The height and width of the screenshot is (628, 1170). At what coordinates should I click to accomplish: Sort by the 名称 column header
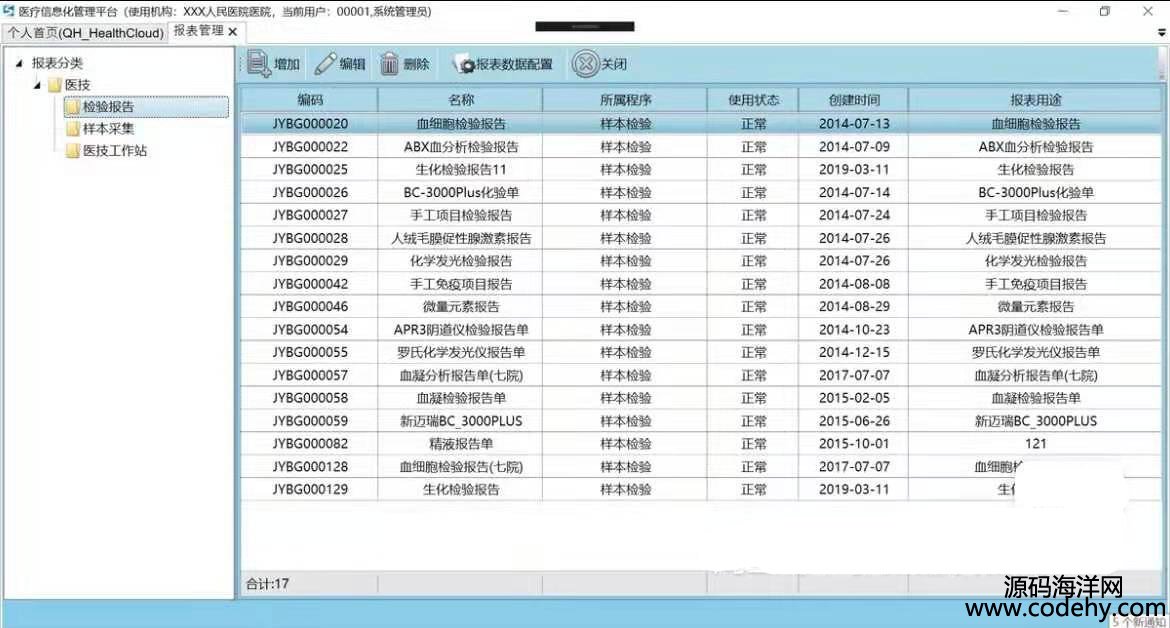[x=460, y=99]
